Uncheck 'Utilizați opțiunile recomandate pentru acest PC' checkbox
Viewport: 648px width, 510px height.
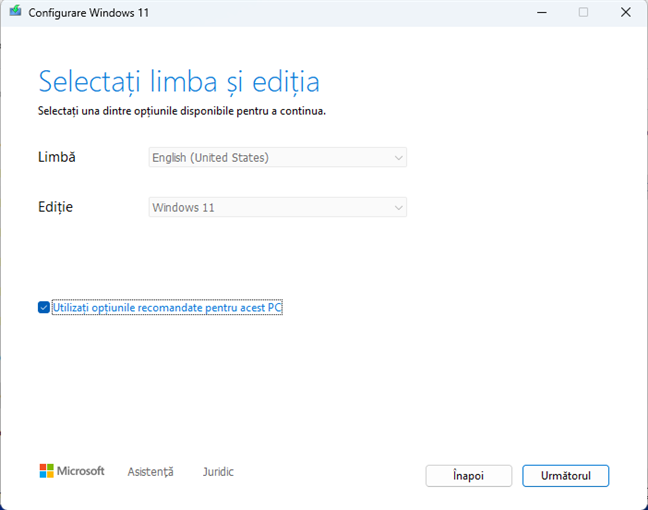[44, 307]
